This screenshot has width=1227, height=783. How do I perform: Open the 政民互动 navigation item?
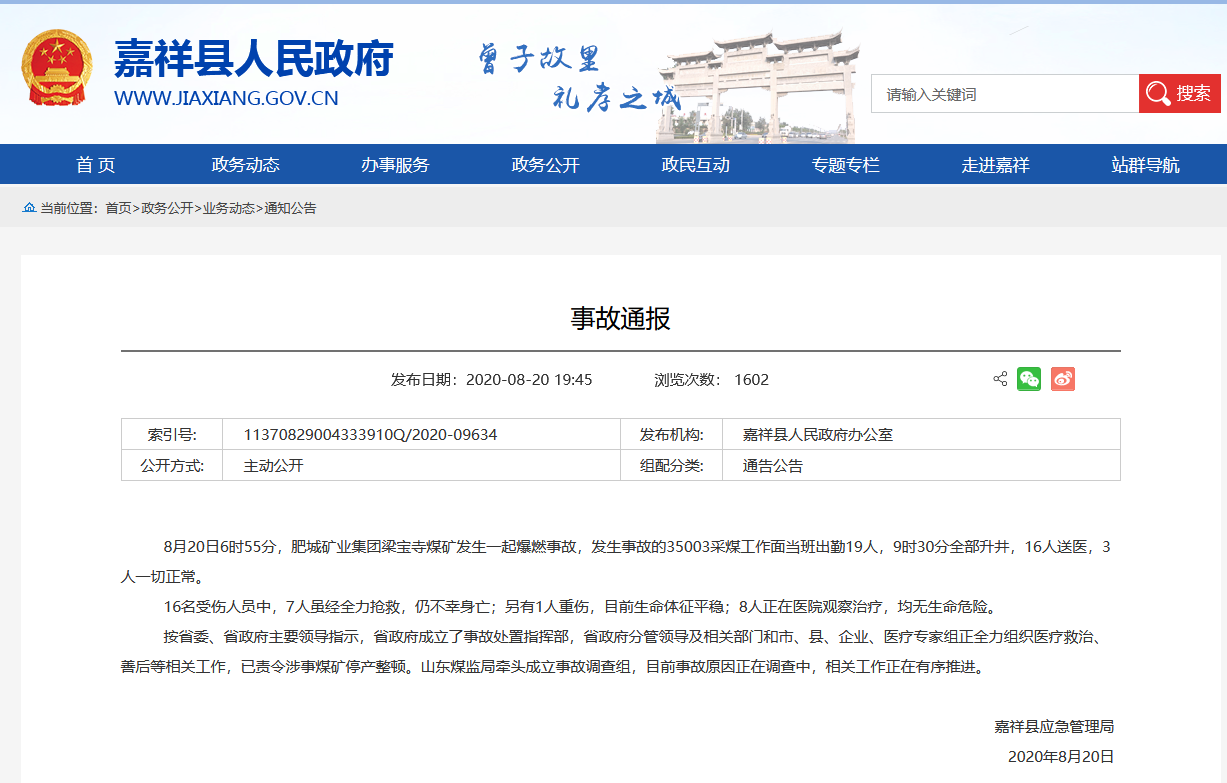point(695,165)
